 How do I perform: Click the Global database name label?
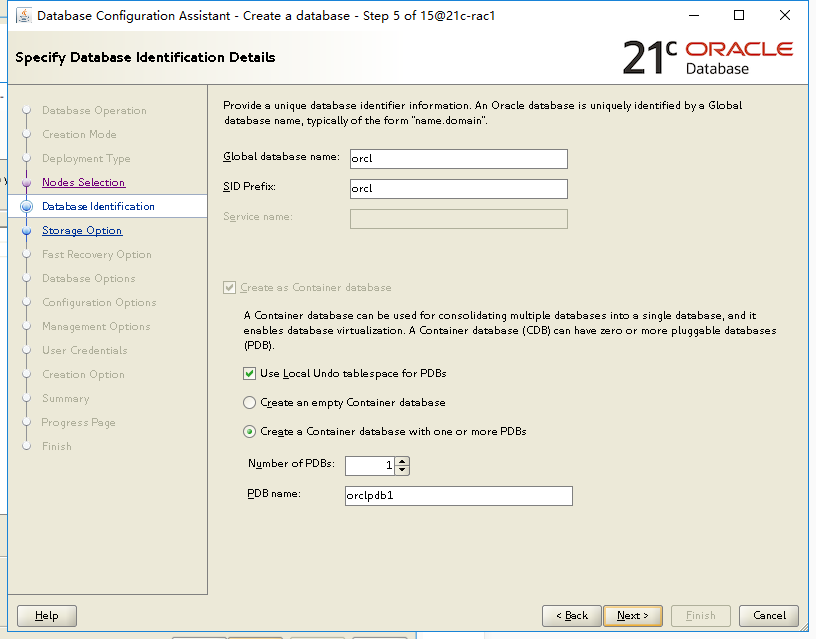[281, 157]
